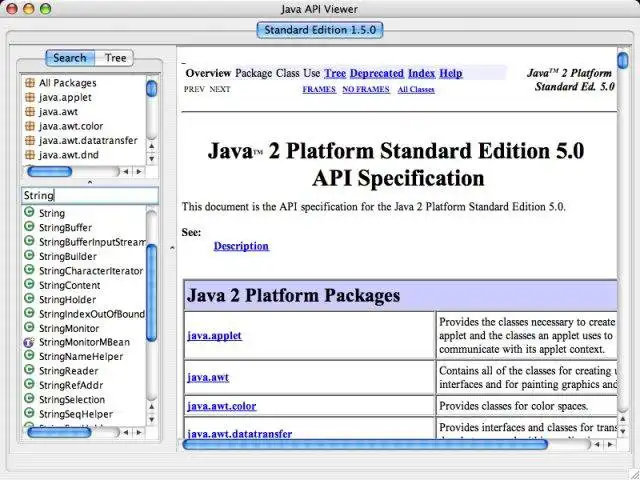
Task: Open the Standard Edition 1.5.0 selector
Action: (x=320, y=30)
